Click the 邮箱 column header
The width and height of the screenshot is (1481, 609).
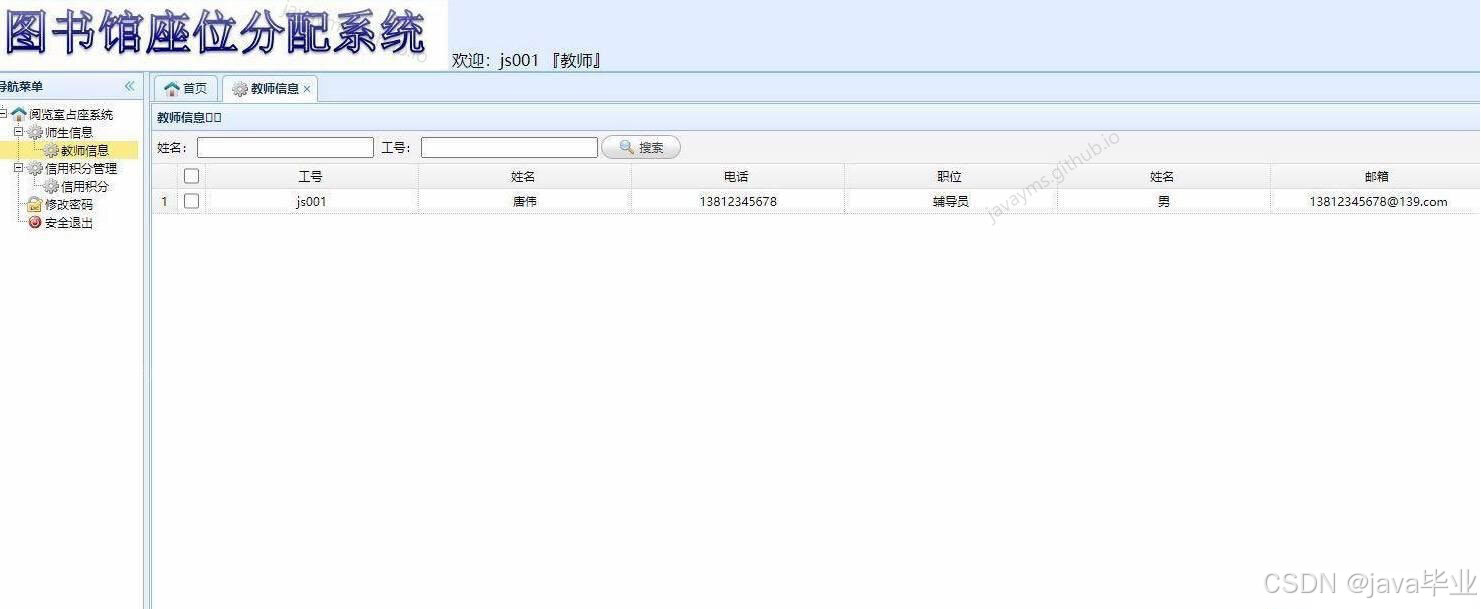coord(1377,176)
